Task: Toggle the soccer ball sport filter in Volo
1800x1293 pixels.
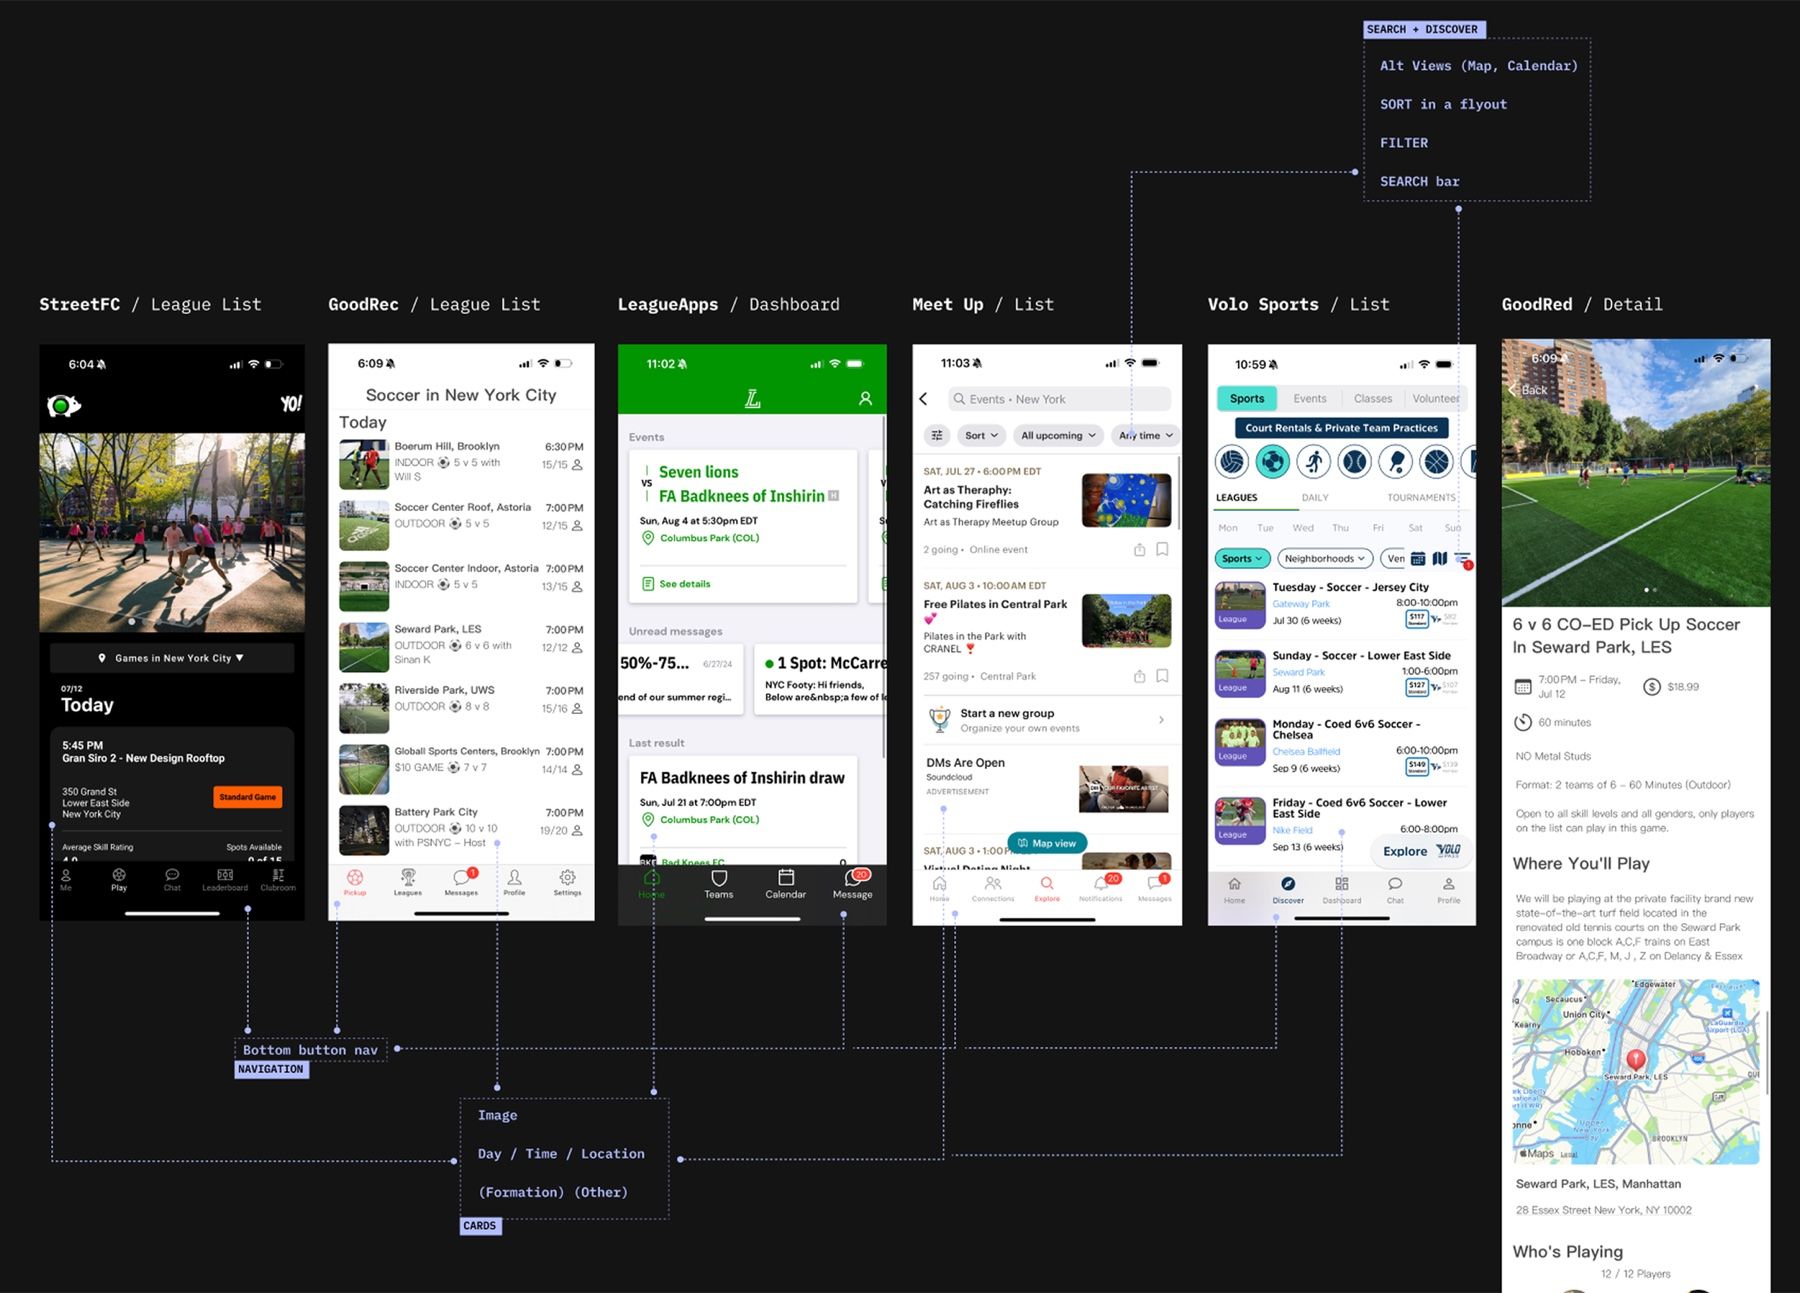Action: point(1273,461)
